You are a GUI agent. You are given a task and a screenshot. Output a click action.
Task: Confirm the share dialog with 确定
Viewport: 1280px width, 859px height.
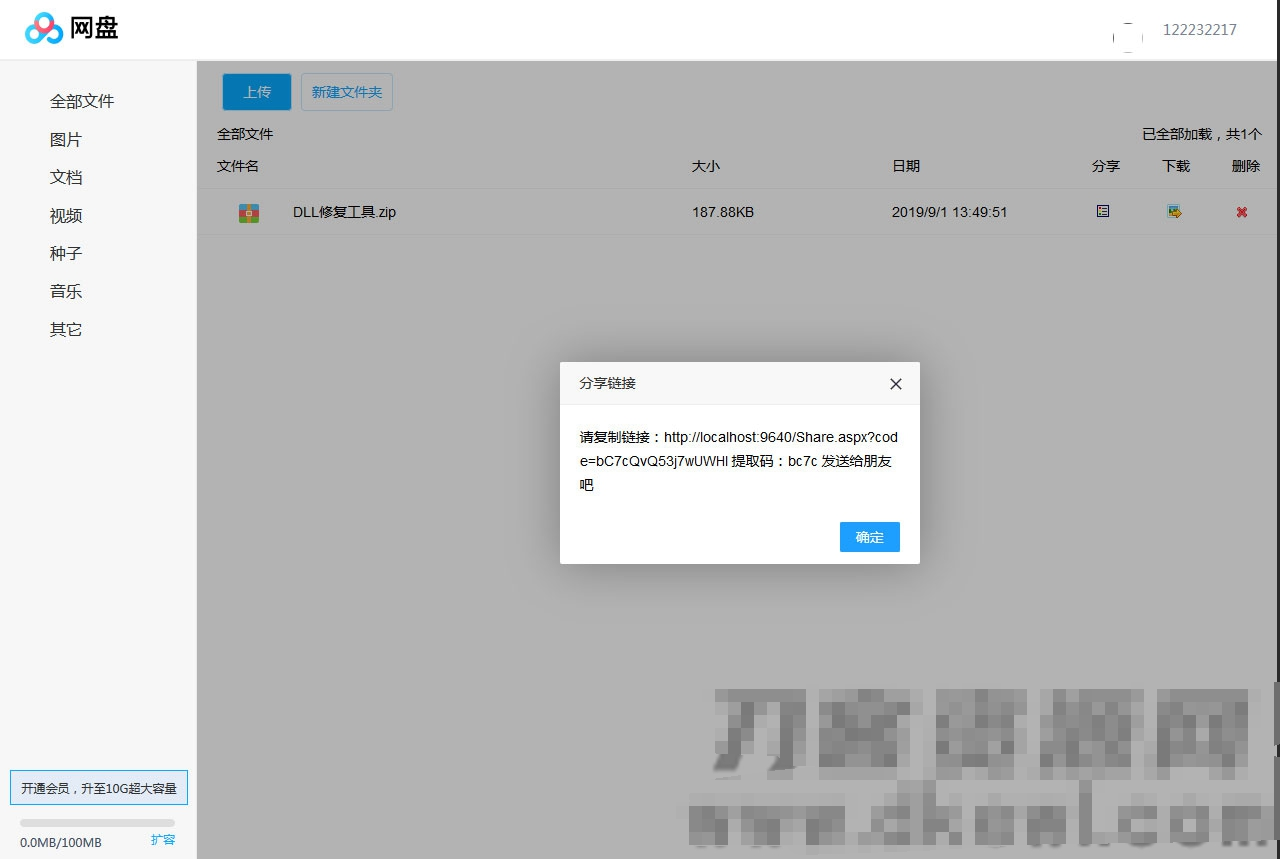pos(869,537)
